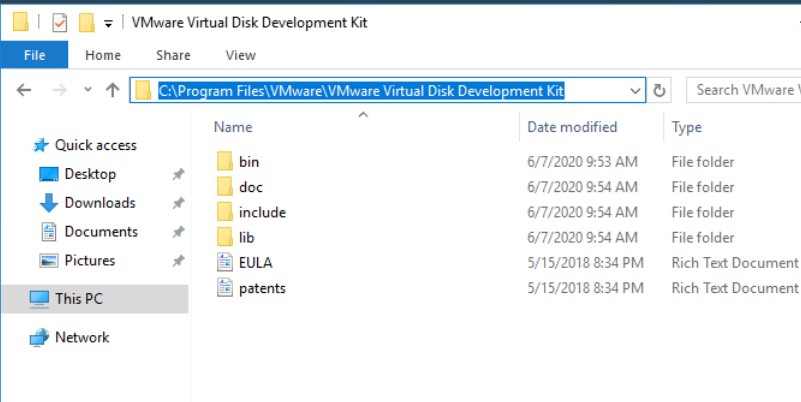Click the Back navigation arrow
The image size is (801, 402).
point(23,90)
